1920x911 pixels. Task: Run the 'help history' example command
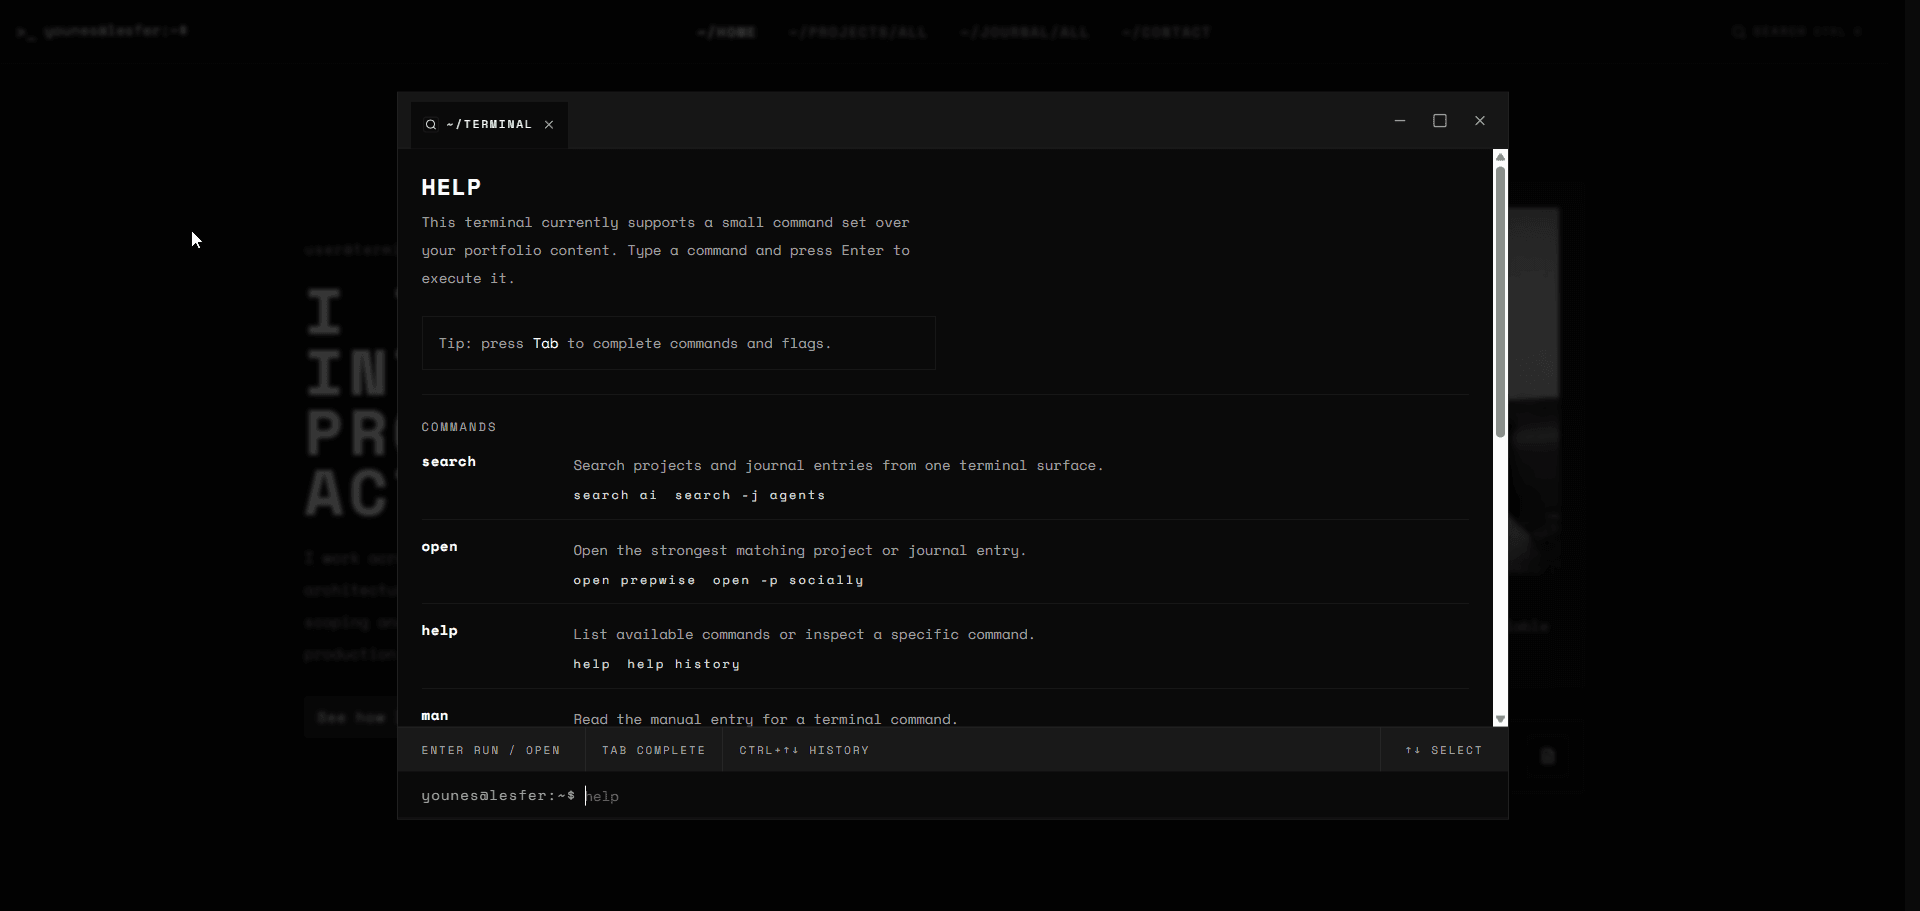pos(683,664)
